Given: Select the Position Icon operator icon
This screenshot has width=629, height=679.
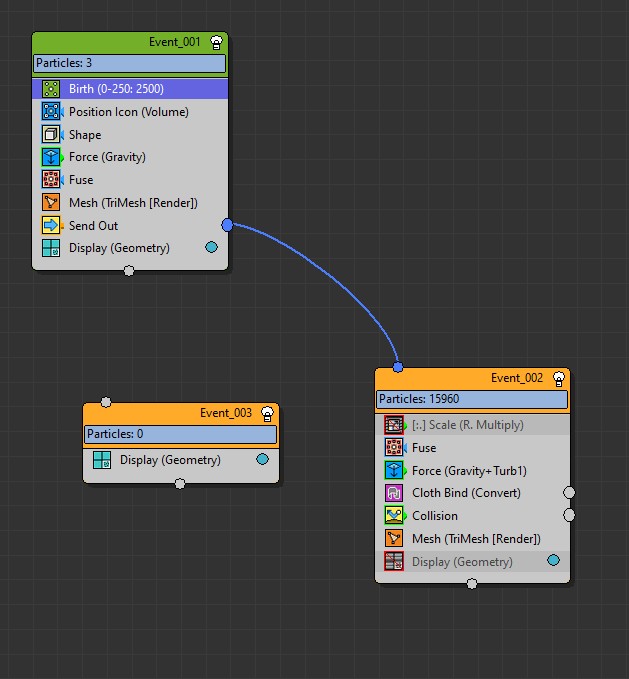Looking at the screenshot, I should pos(51,112).
